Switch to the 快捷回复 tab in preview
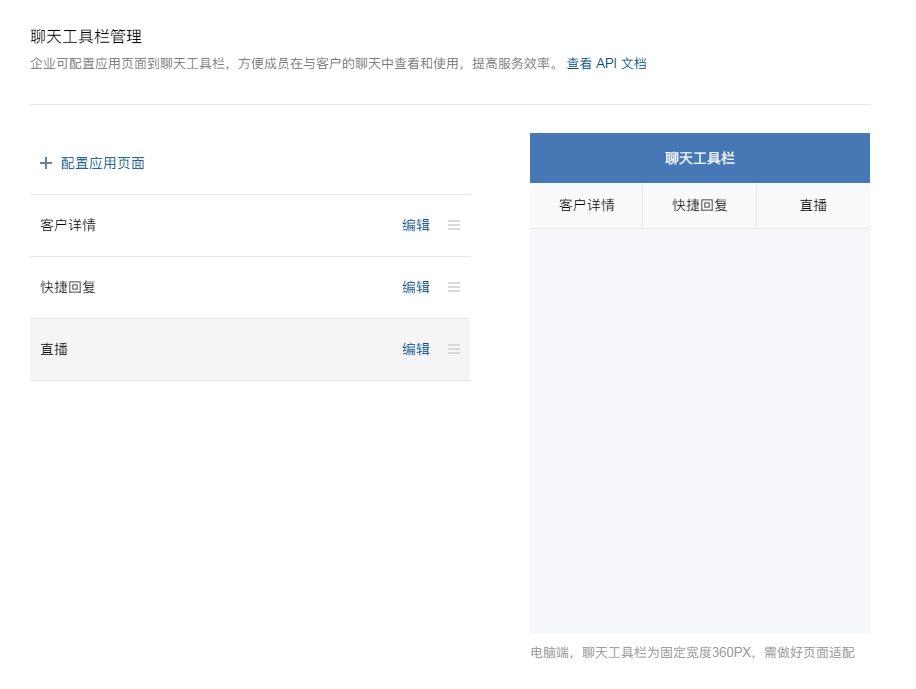This screenshot has height=689, width=916. pyautogui.click(x=699, y=205)
